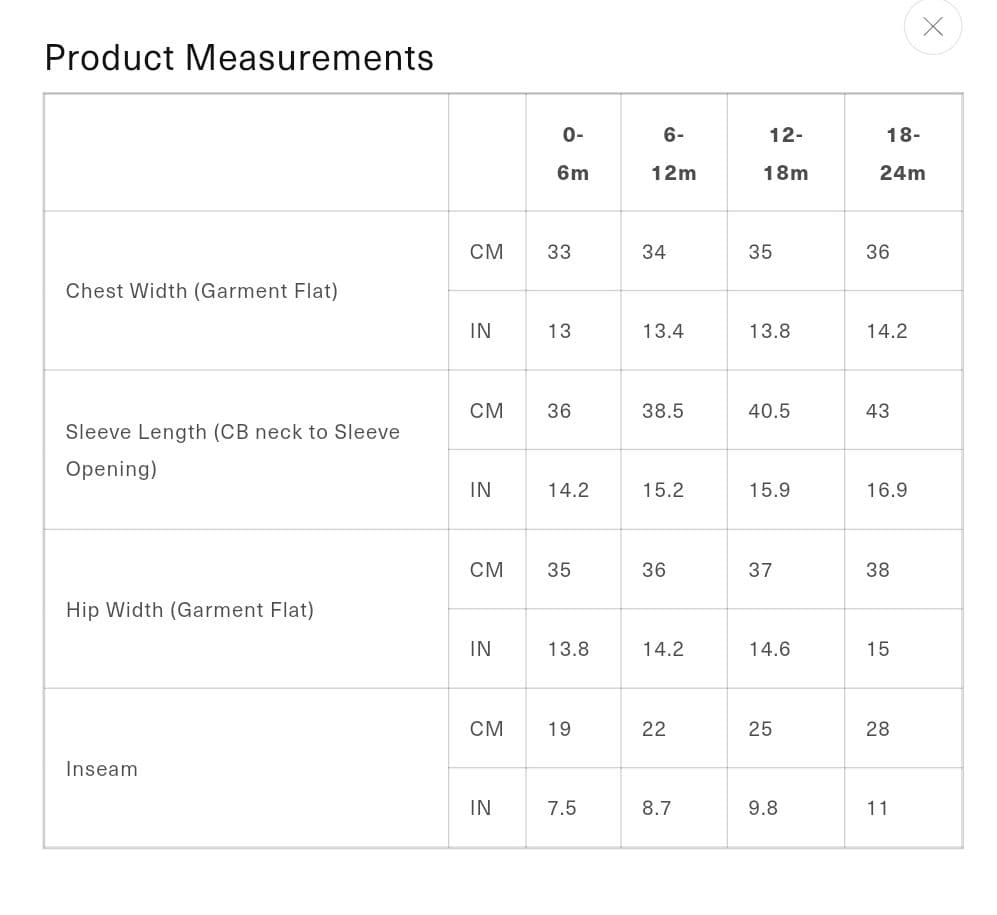Click the Chest Width (Garment Flat) row label
This screenshot has height=915, width=997.
202,291
